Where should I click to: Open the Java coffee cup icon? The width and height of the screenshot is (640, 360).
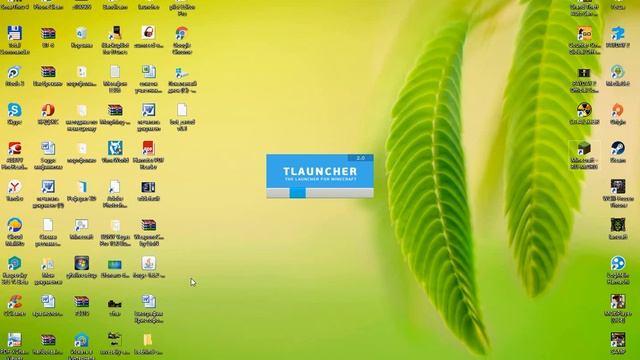click(148, 263)
